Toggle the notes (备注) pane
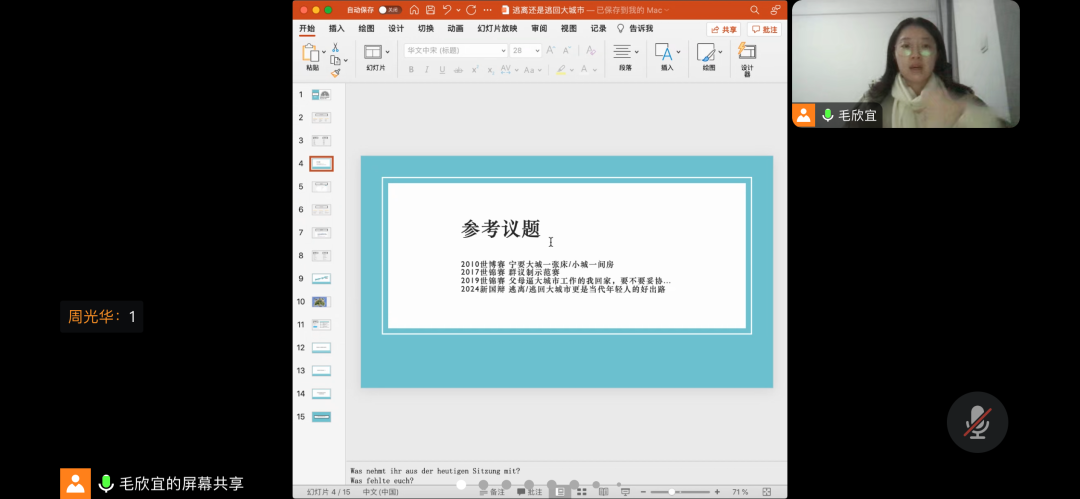This screenshot has width=1080, height=499. coord(491,492)
